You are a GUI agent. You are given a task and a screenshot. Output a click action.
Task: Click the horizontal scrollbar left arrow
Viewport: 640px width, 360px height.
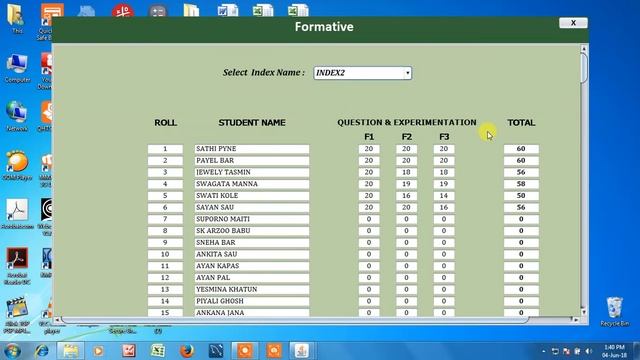(57, 320)
